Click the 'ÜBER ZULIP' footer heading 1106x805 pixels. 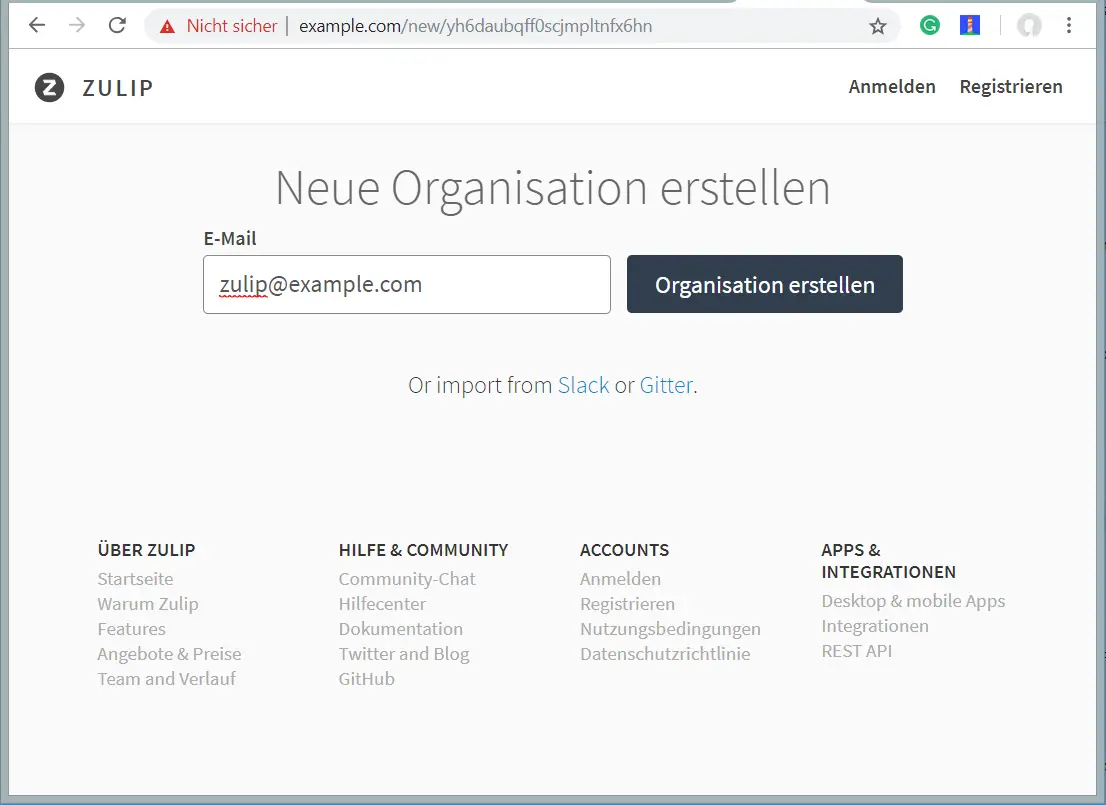click(147, 550)
